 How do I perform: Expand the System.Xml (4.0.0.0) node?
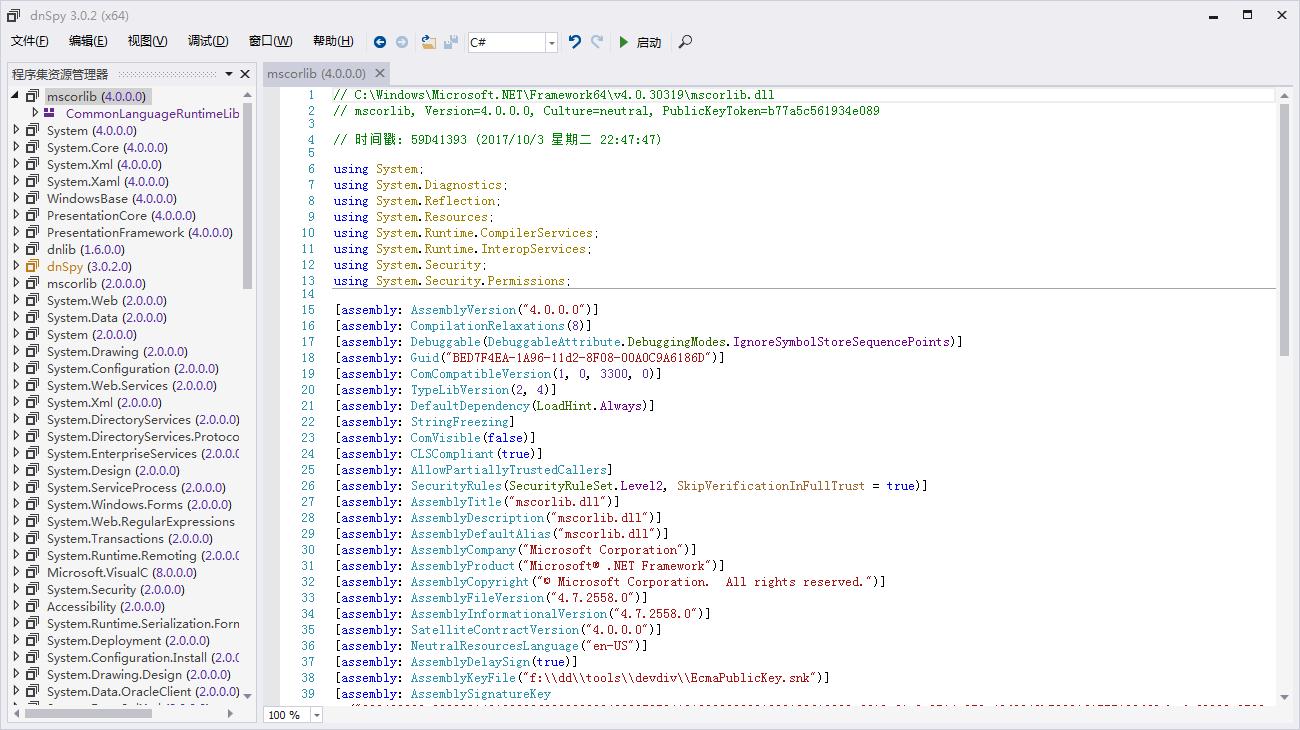point(16,164)
